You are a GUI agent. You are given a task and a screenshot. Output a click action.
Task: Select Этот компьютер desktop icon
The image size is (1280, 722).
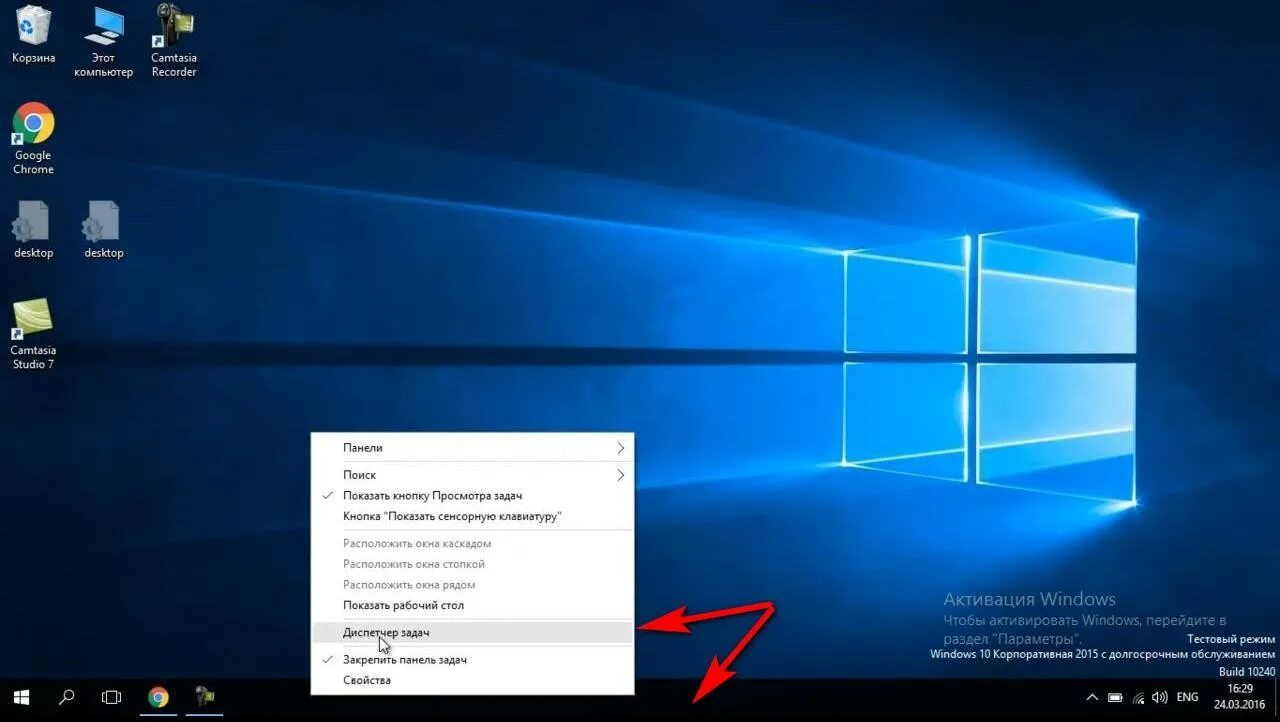[x=103, y=41]
